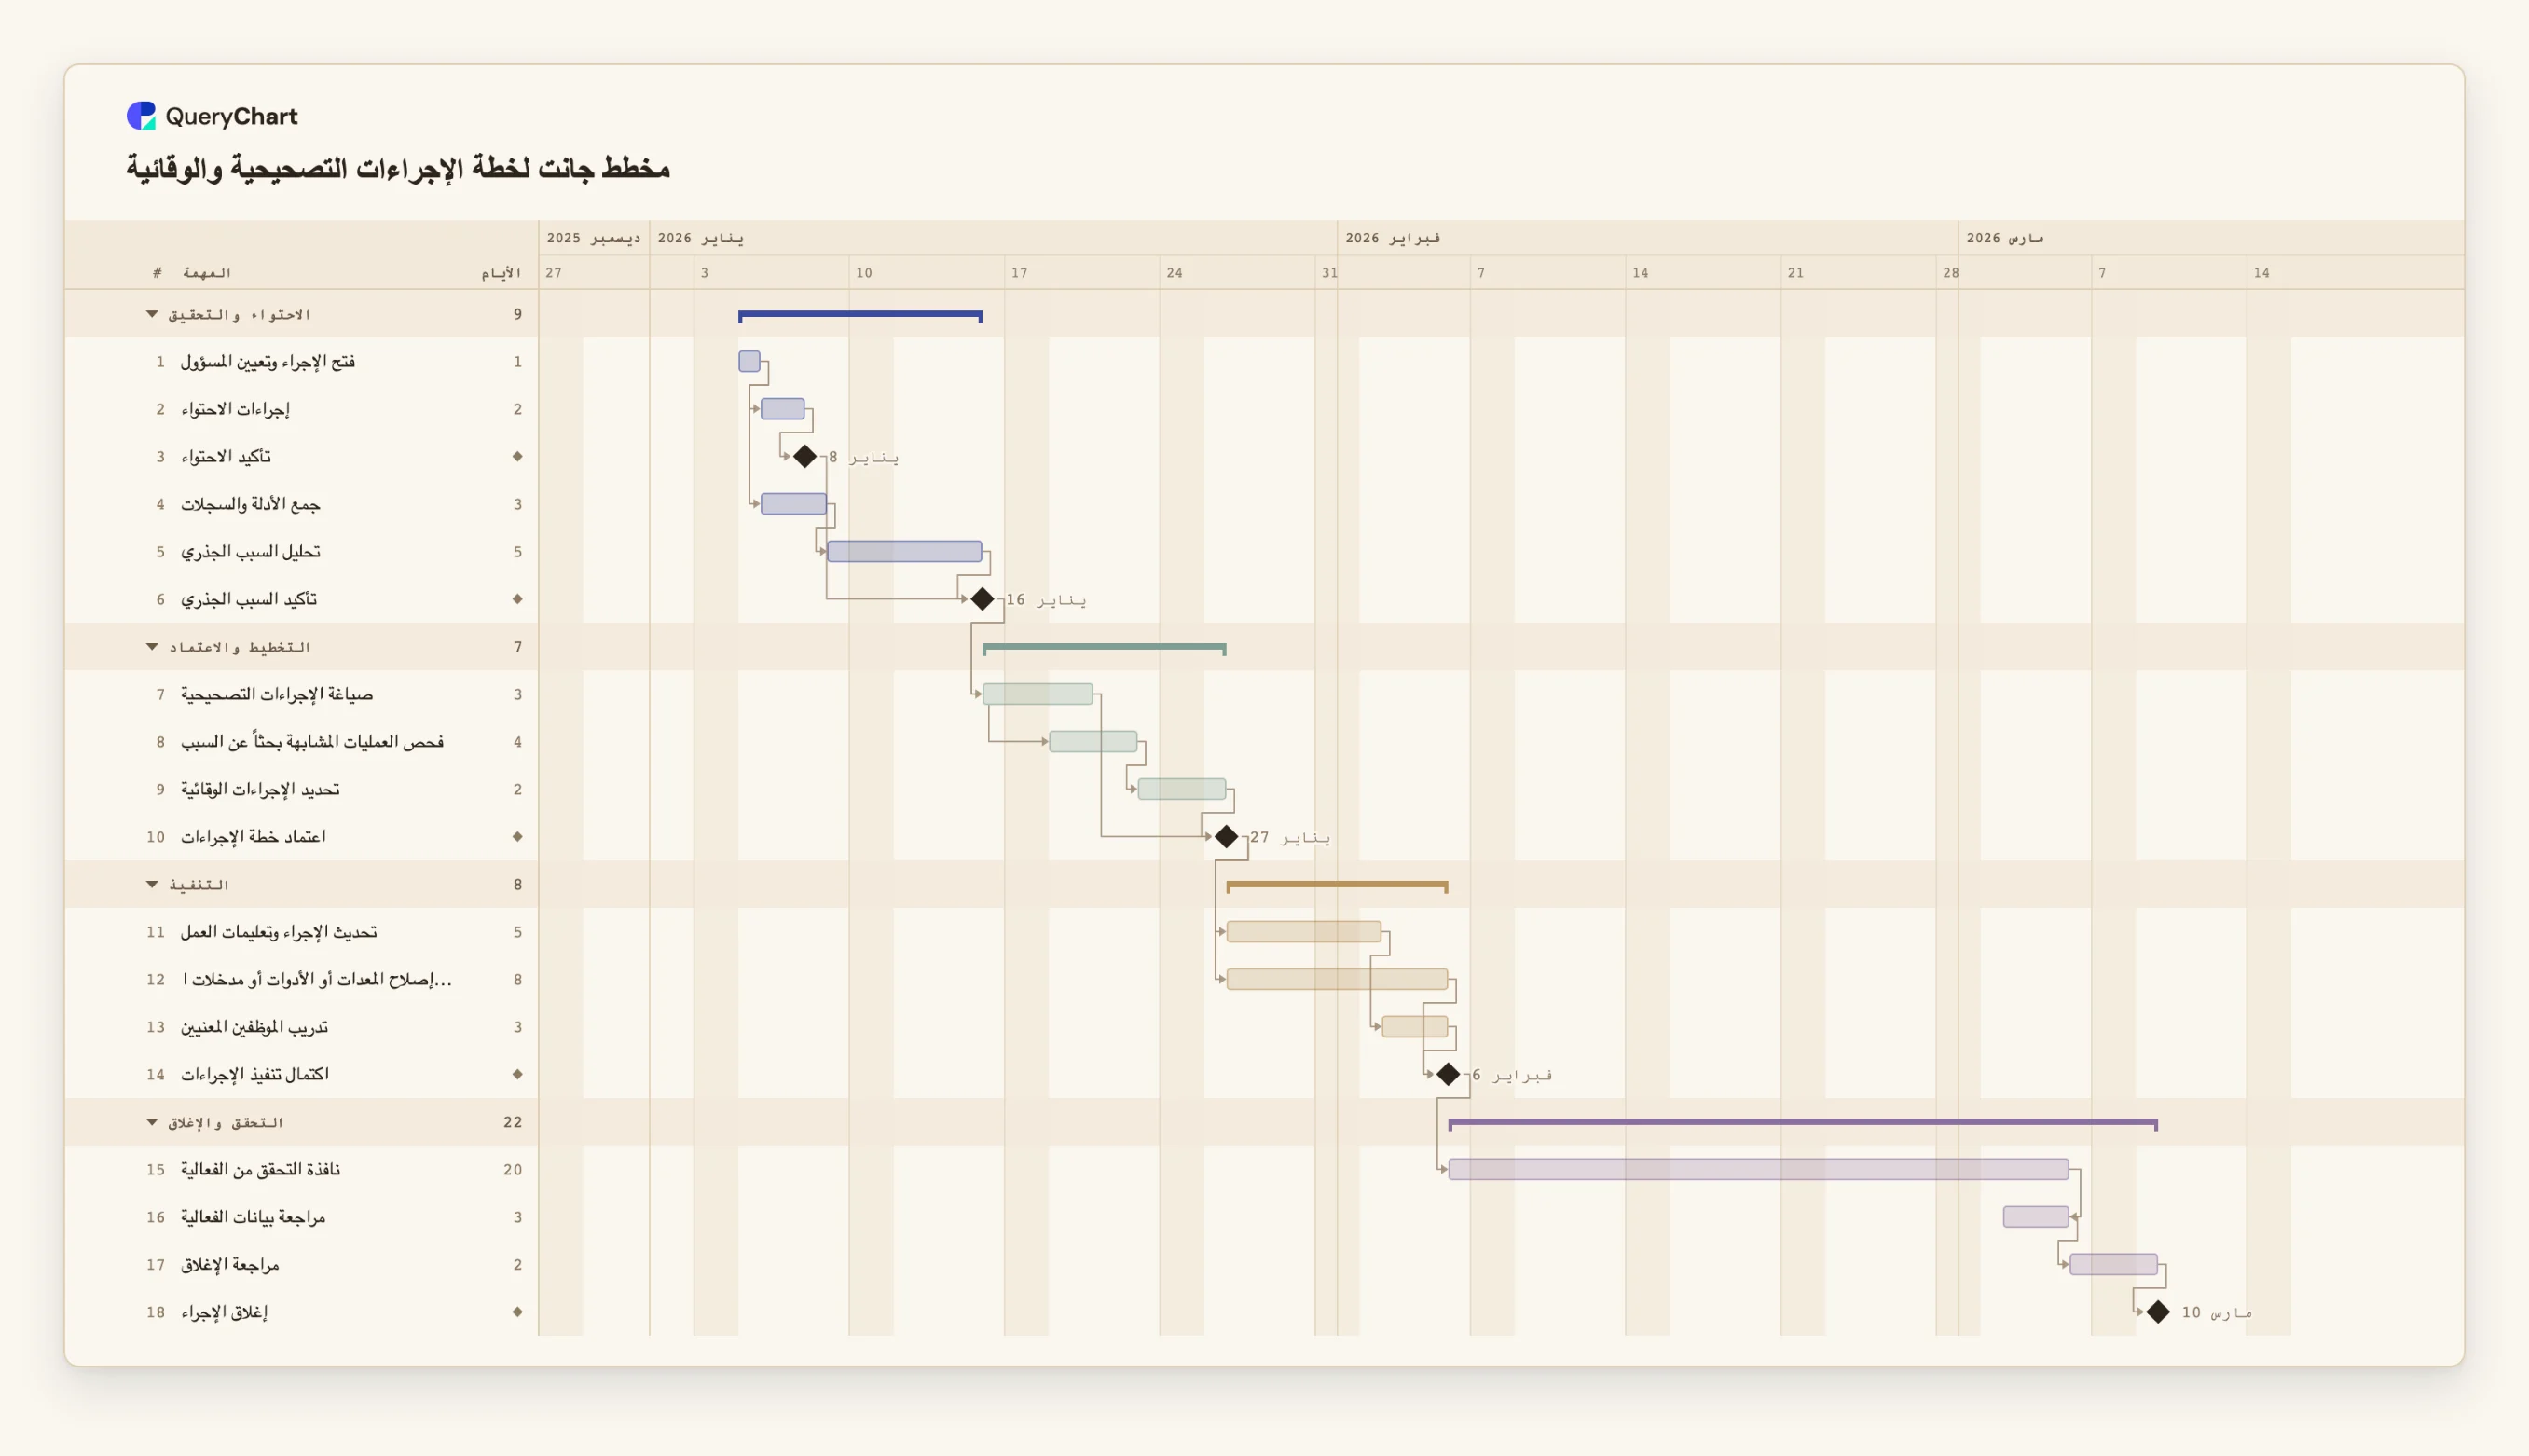
Task: Click the 8 يناير milestone diamond
Action: pos(805,457)
